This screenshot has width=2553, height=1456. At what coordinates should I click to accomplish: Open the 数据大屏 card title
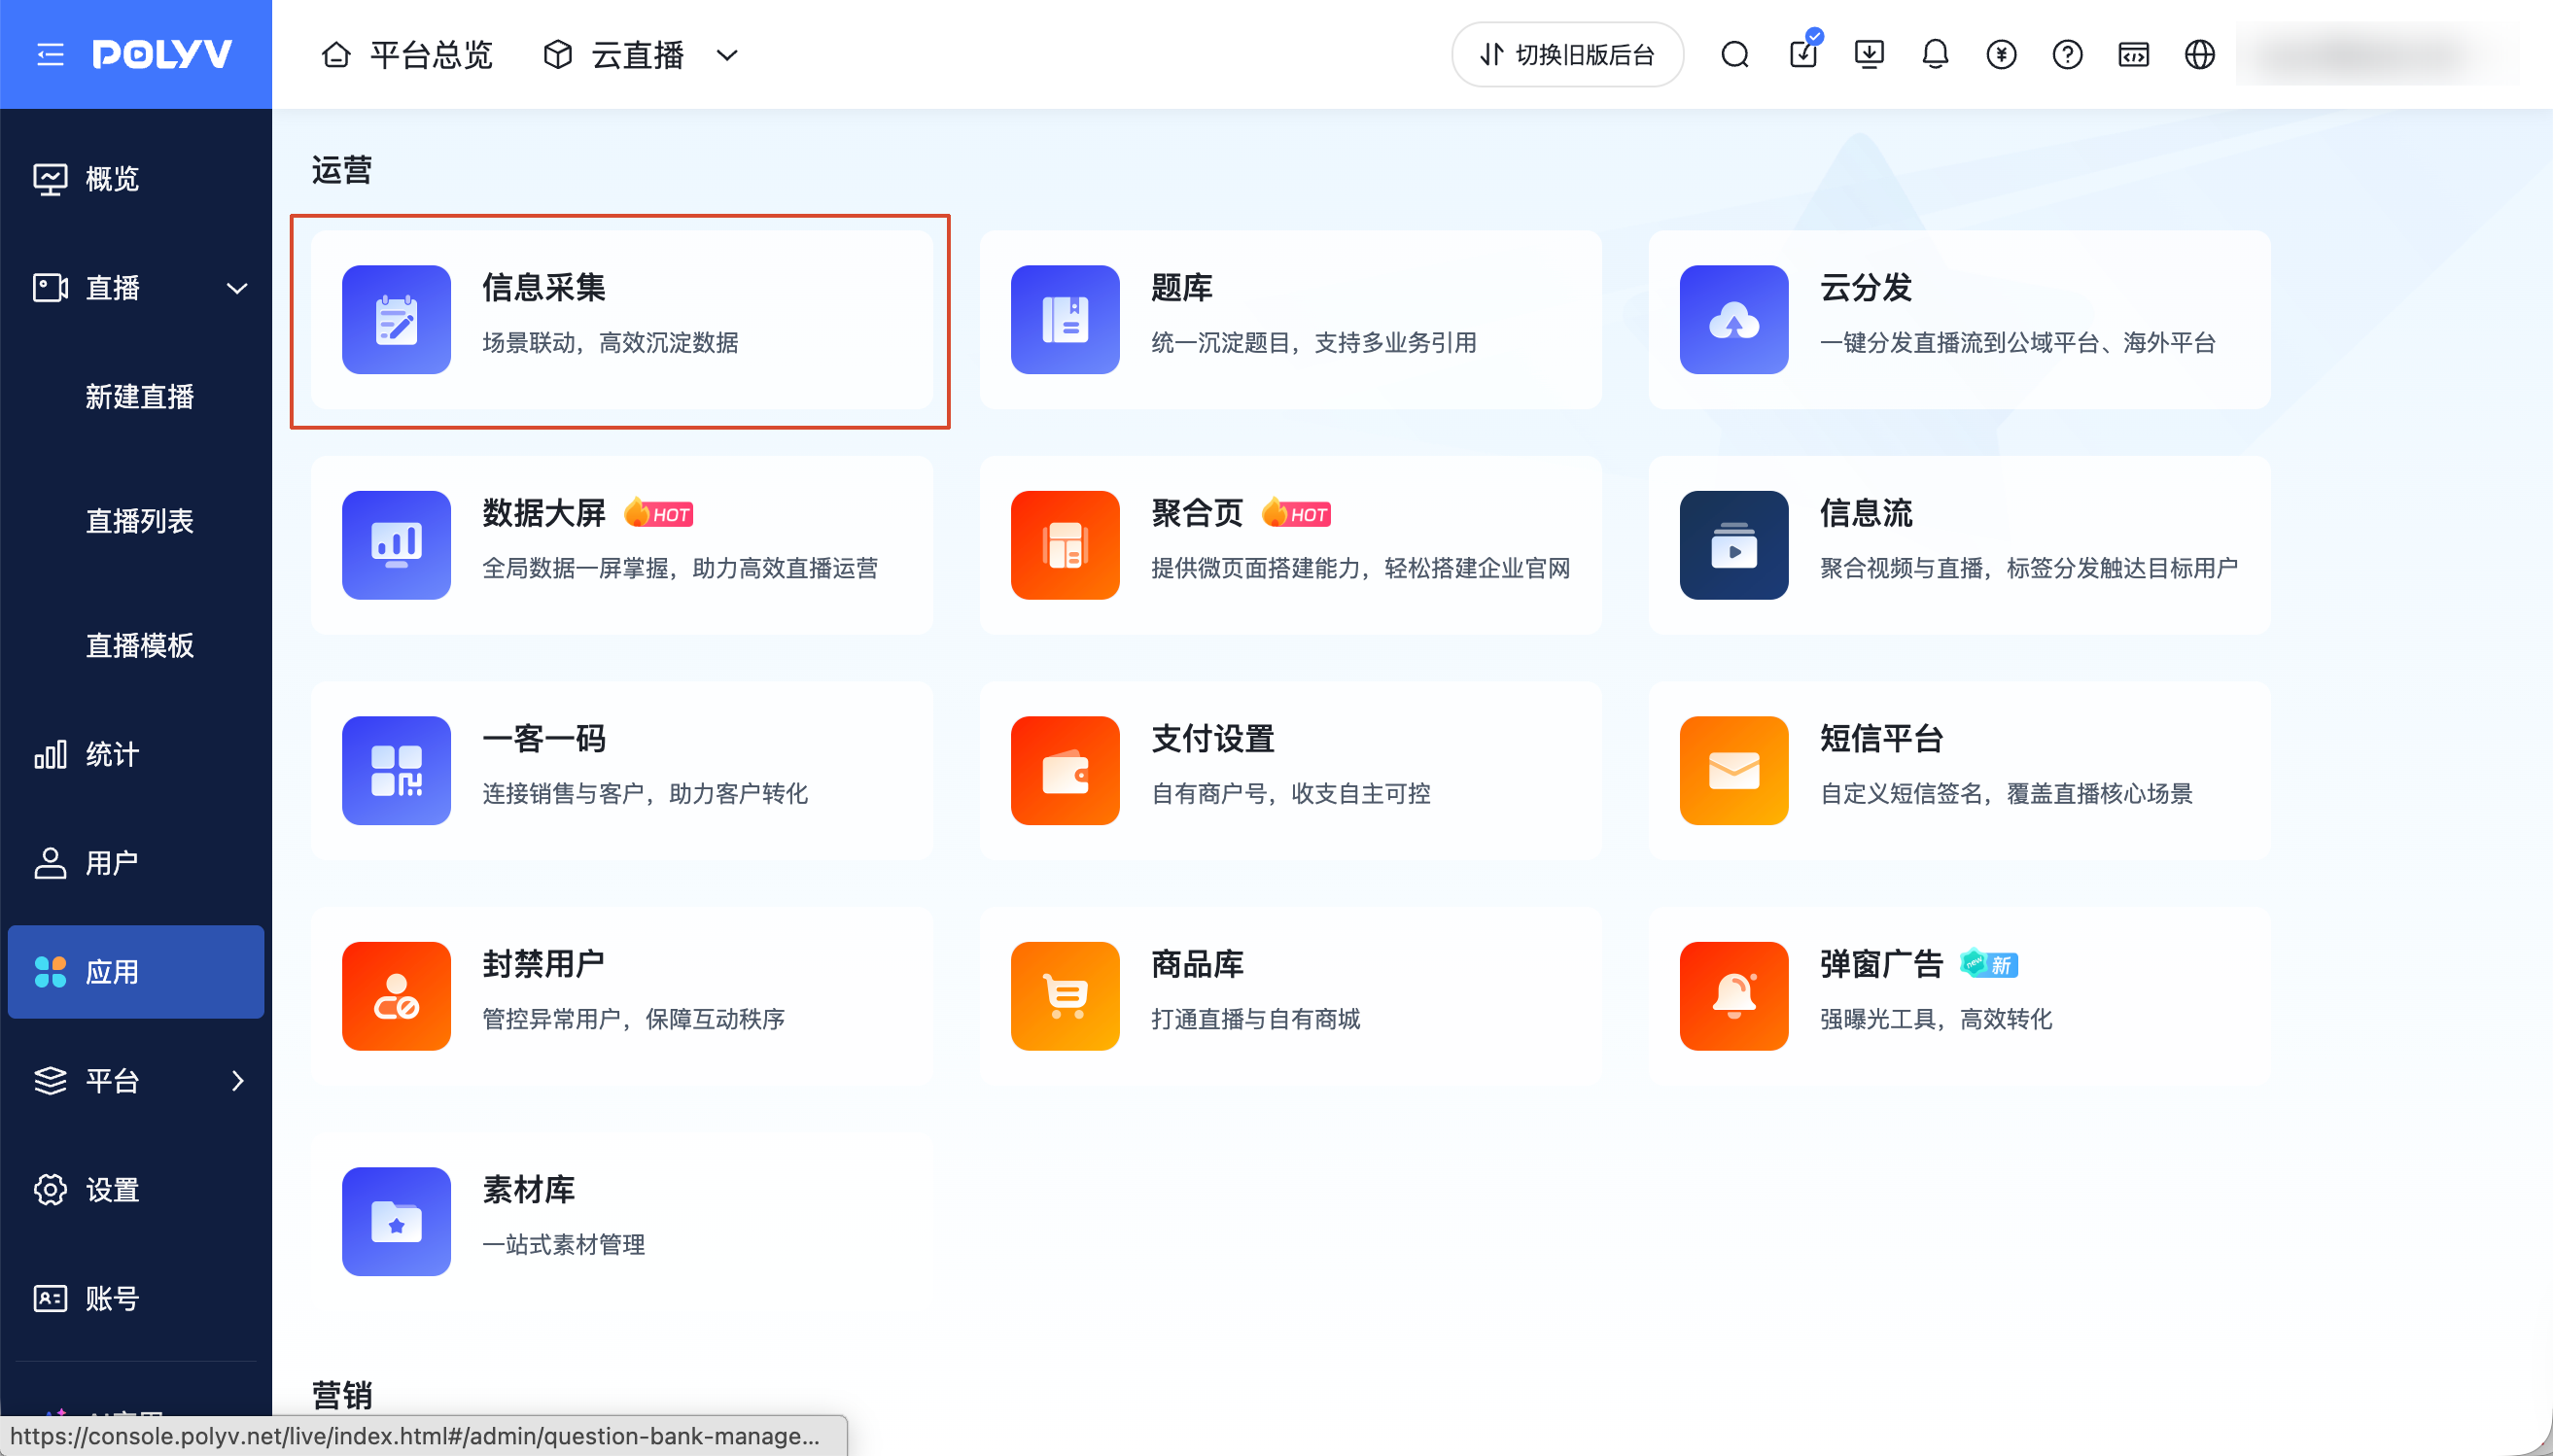pyautogui.click(x=544, y=513)
